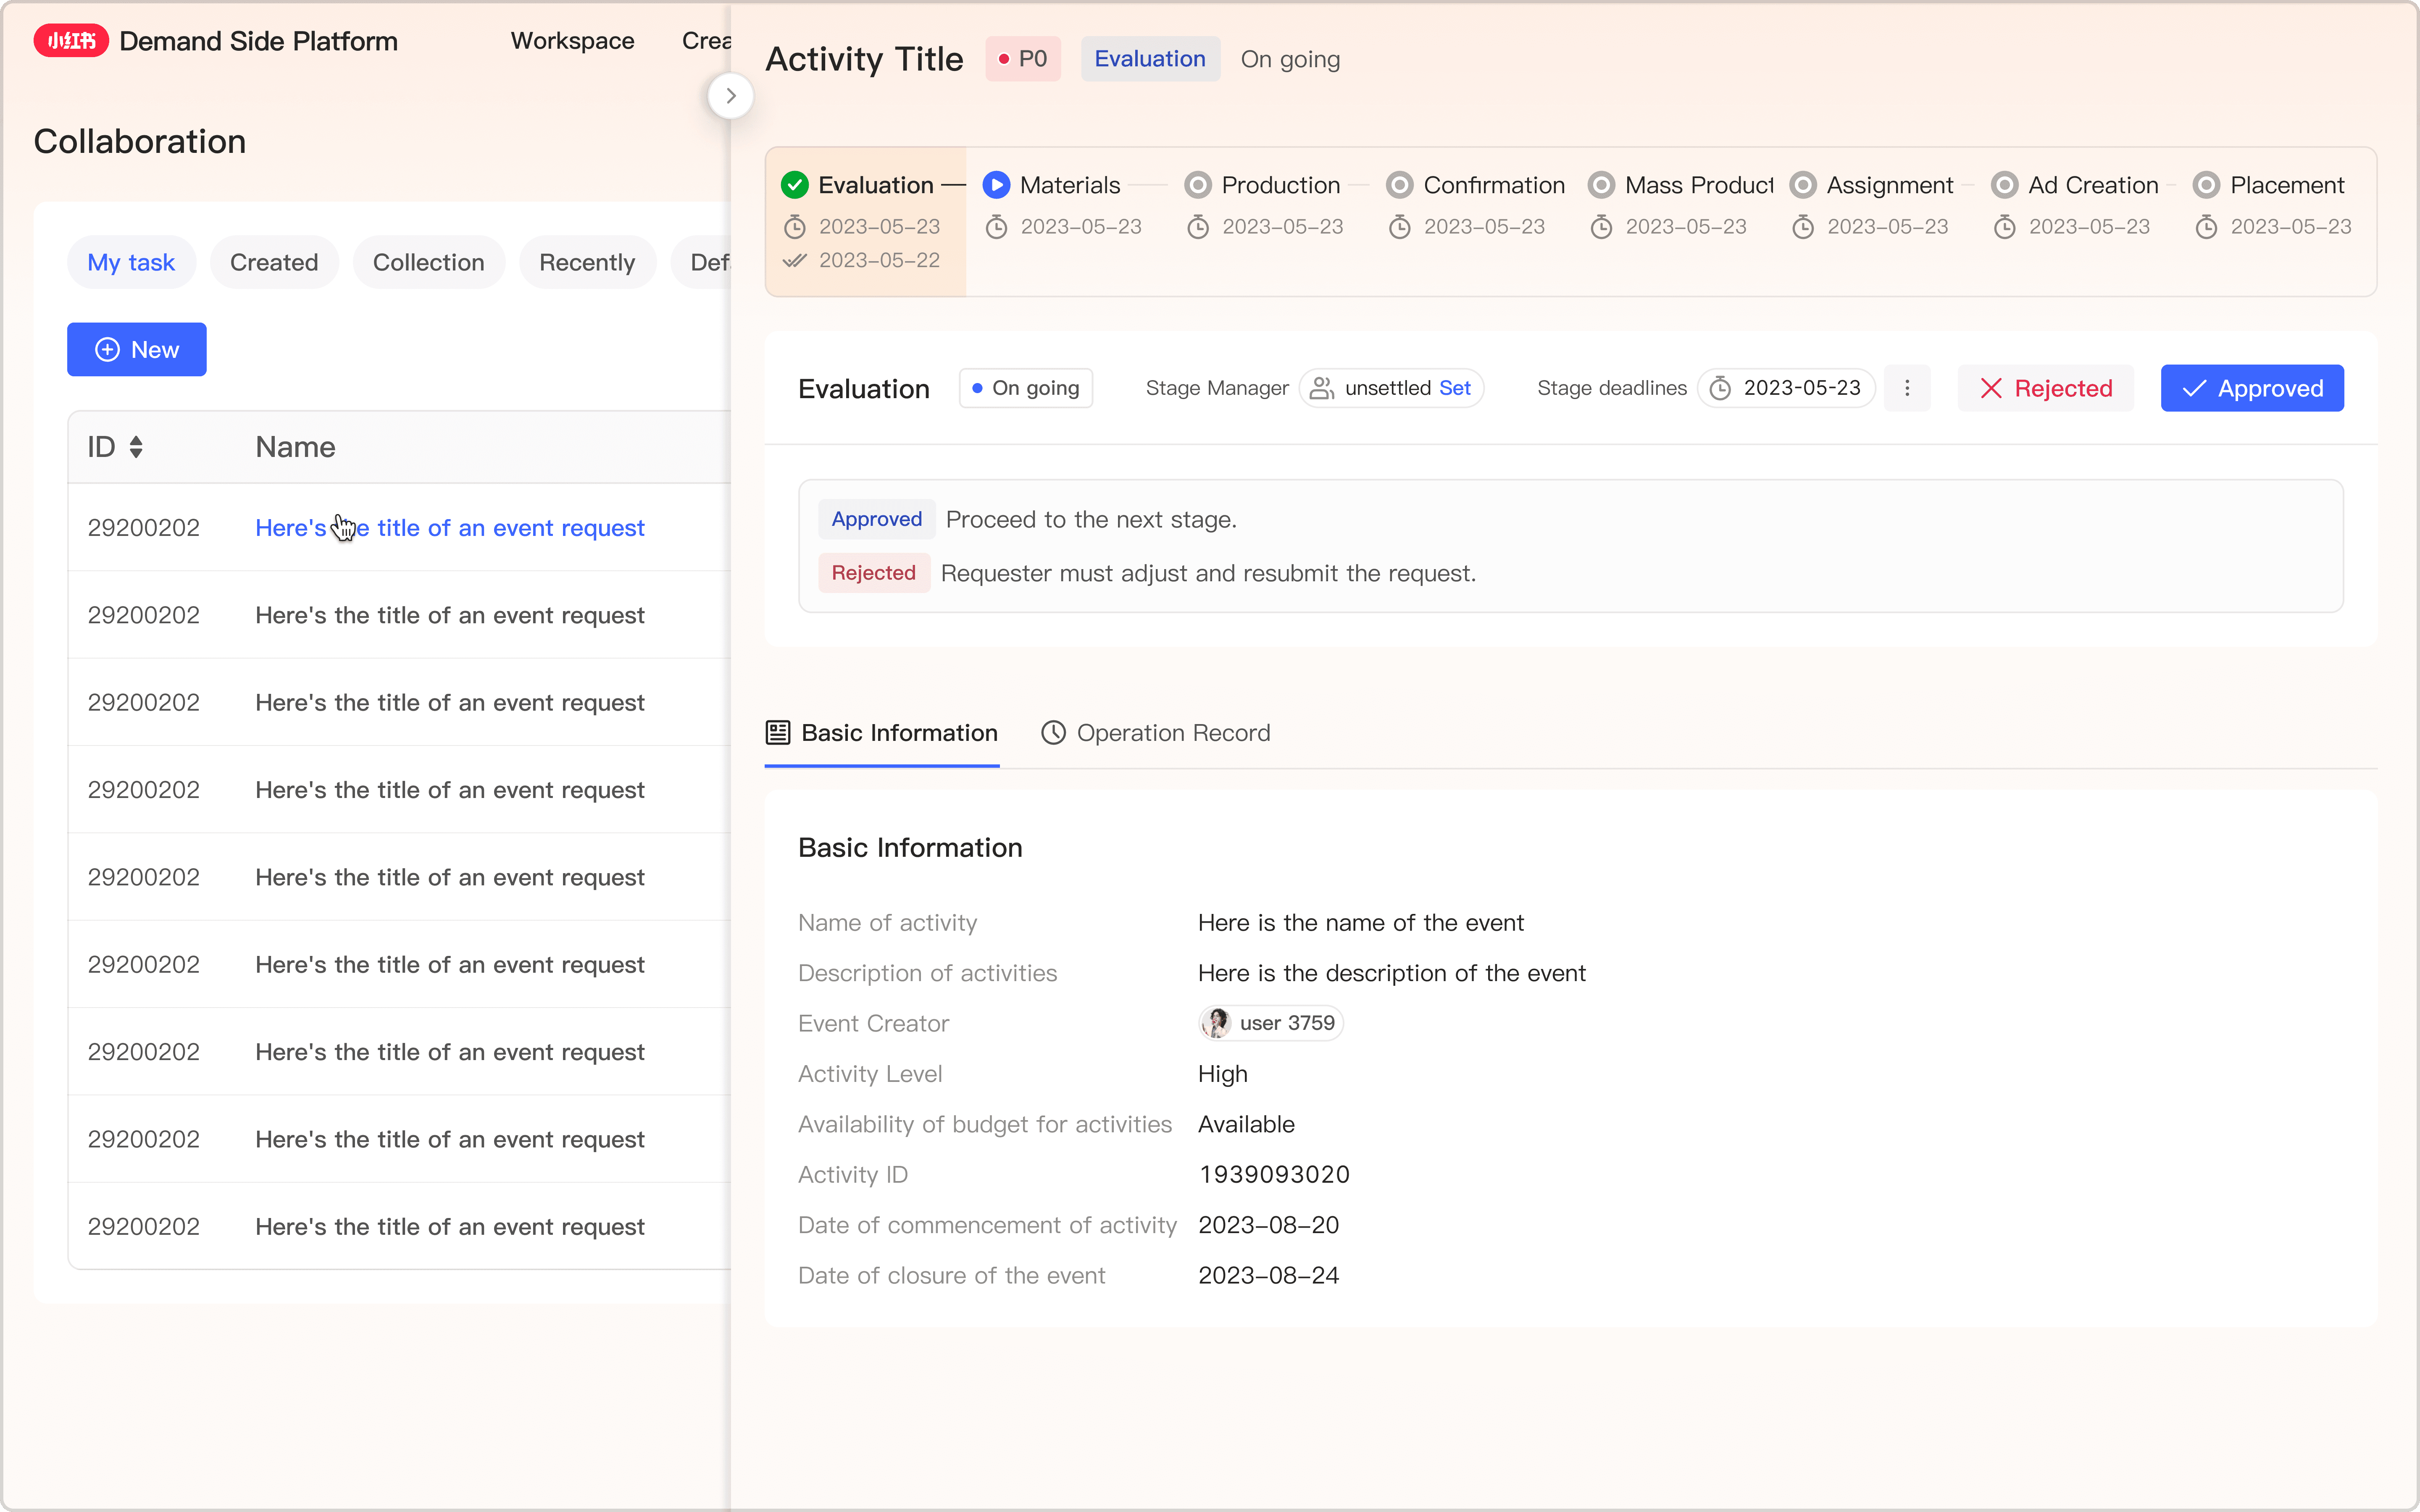Click the Basic Information tab icon
The width and height of the screenshot is (2420, 1512).
778,733
